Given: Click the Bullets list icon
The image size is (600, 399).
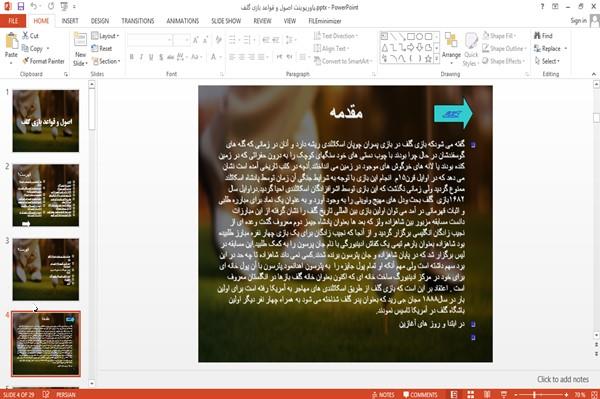Looking at the screenshot, I should (x=233, y=40).
